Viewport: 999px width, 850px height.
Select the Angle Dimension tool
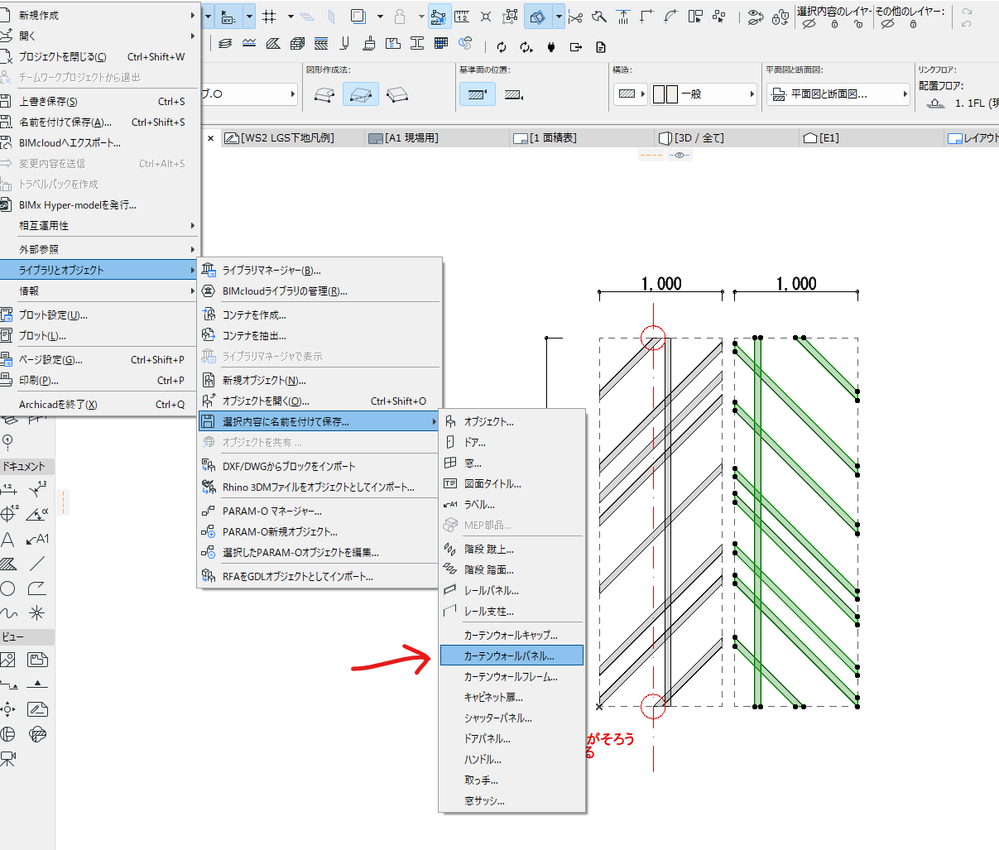(37, 514)
